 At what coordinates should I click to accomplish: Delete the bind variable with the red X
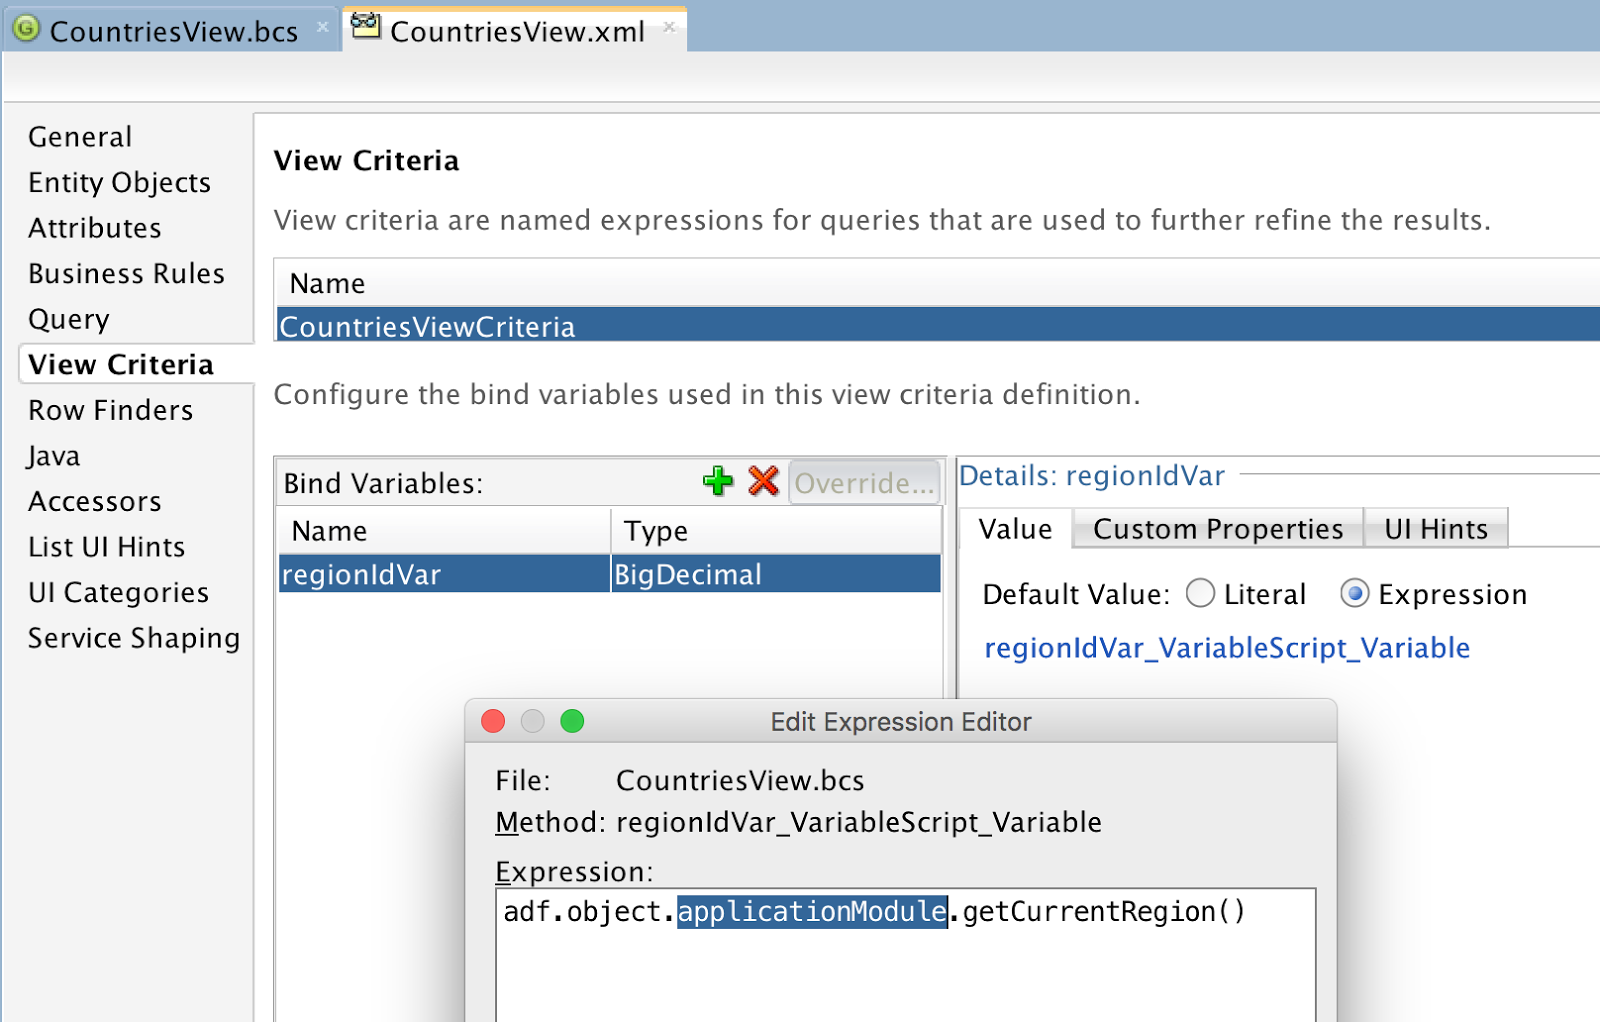tap(763, 481)
